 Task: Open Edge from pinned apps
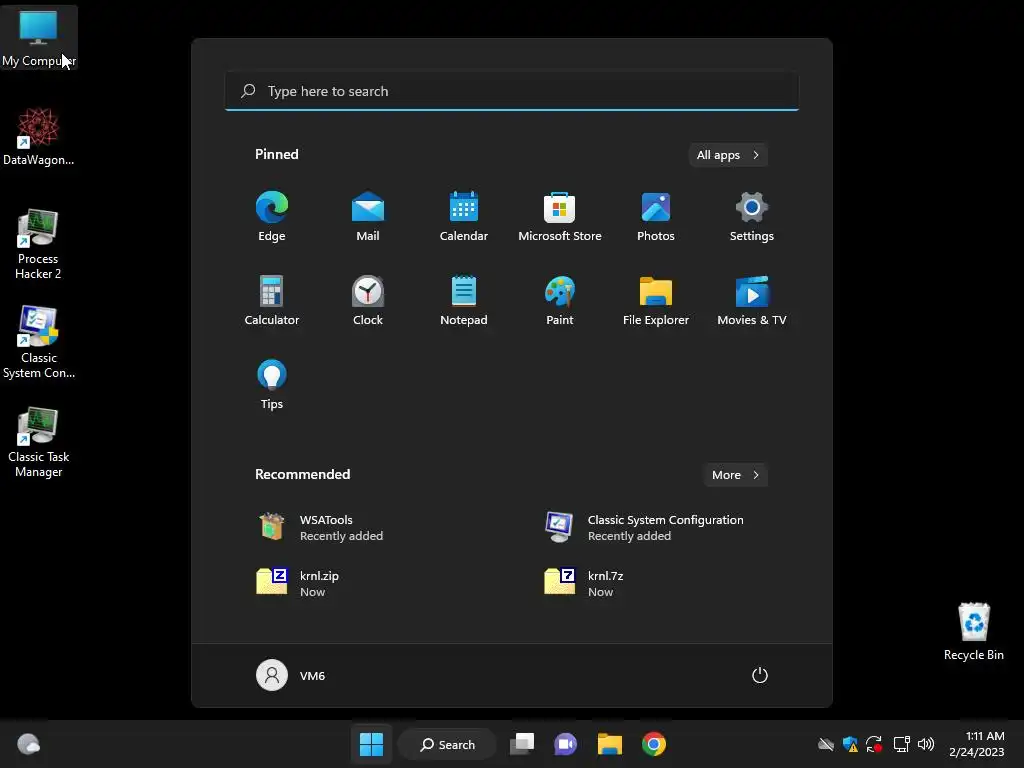pyautogui.click(x=272, y=217)
